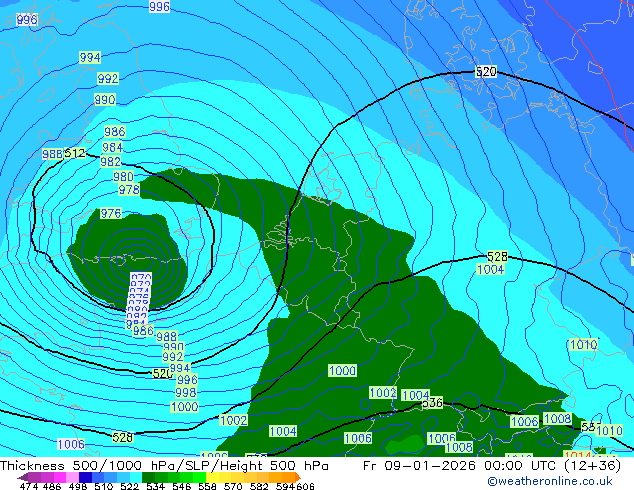Click the '1002' label at the green area's western edge
Image resolution: width=634 pixels, height=490 pixels.
(x=233, y=420)
